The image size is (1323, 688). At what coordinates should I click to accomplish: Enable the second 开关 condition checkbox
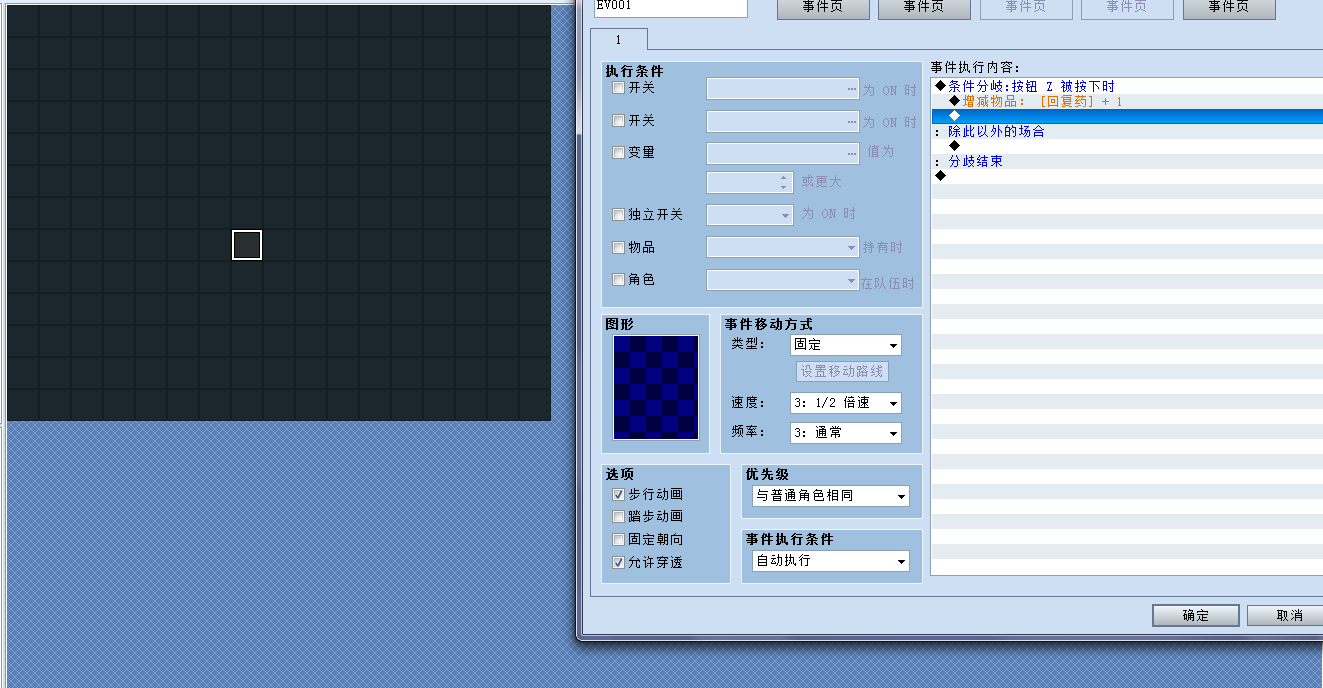pyautogui.click(x=618, y=121)
